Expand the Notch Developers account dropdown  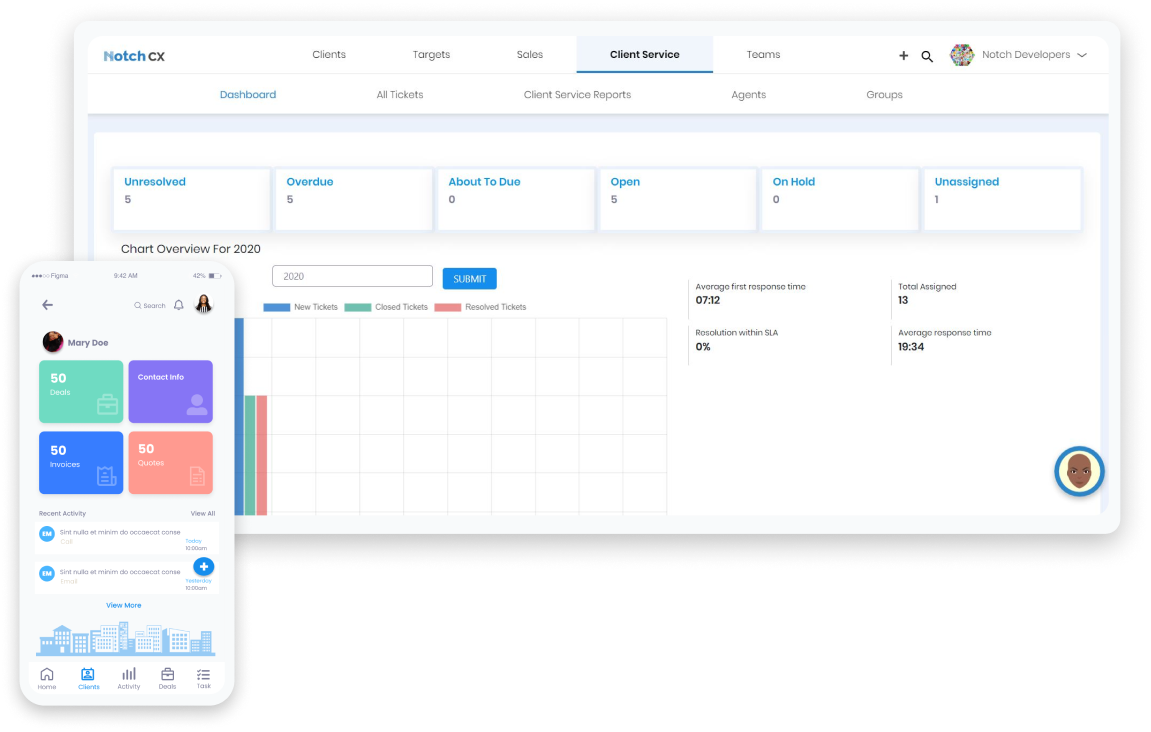pos(1081,55)
